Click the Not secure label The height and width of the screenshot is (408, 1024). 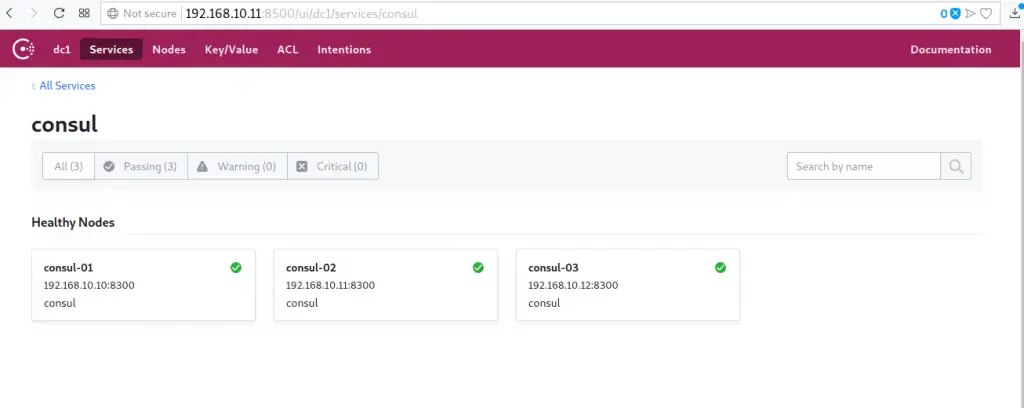pyautogui.click(x=150, y=13)
